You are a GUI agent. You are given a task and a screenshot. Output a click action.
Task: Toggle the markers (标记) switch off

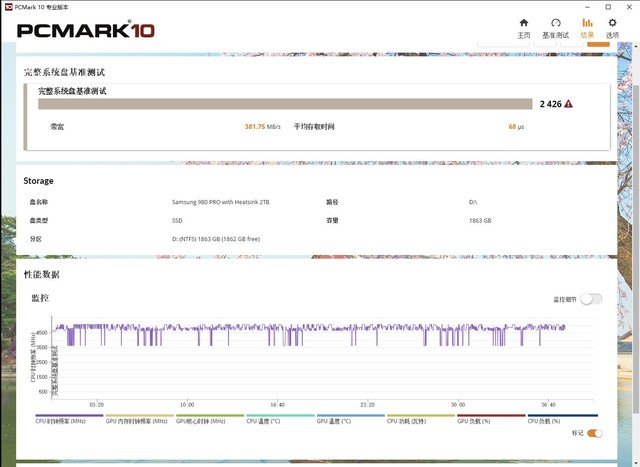click(595, 433)
